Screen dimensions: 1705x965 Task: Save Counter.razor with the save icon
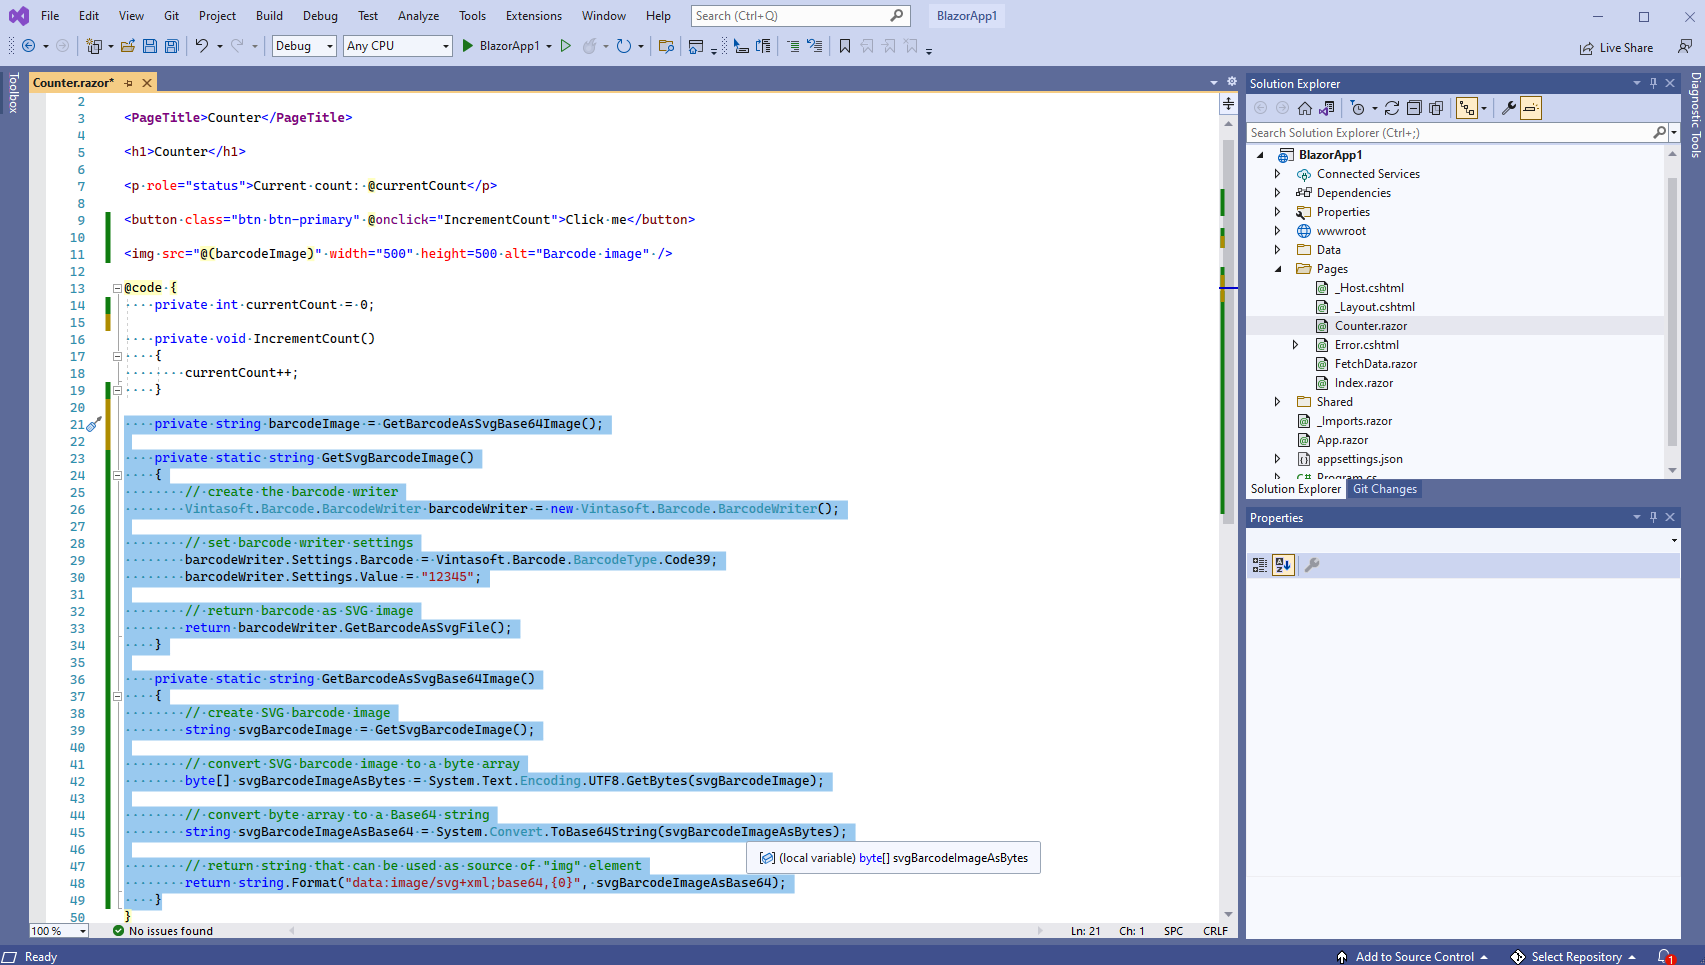pos(150,46)
